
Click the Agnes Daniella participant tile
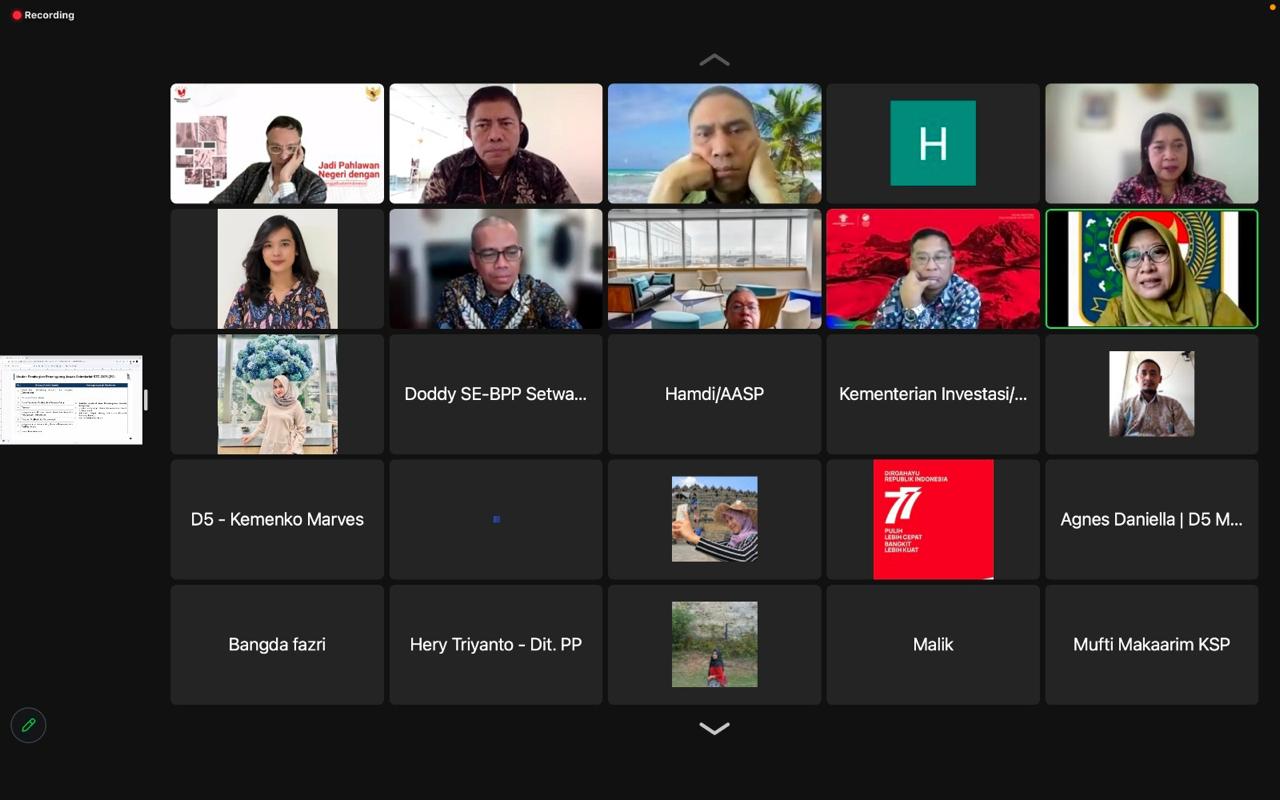(1151, 519)
